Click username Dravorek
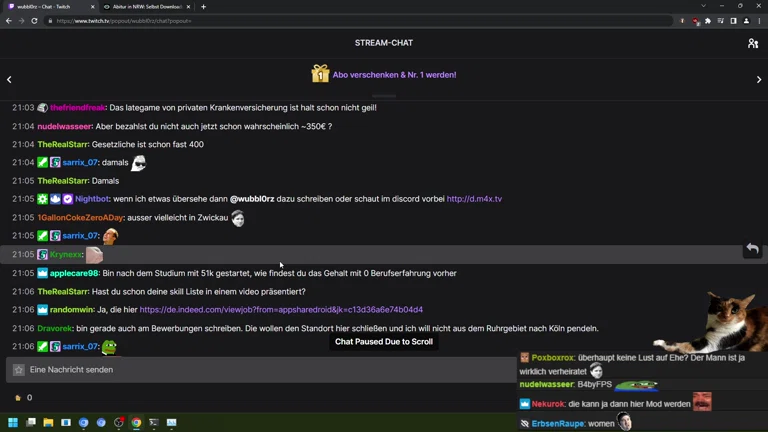Viewport: 768px width, 432px height. 55,328
